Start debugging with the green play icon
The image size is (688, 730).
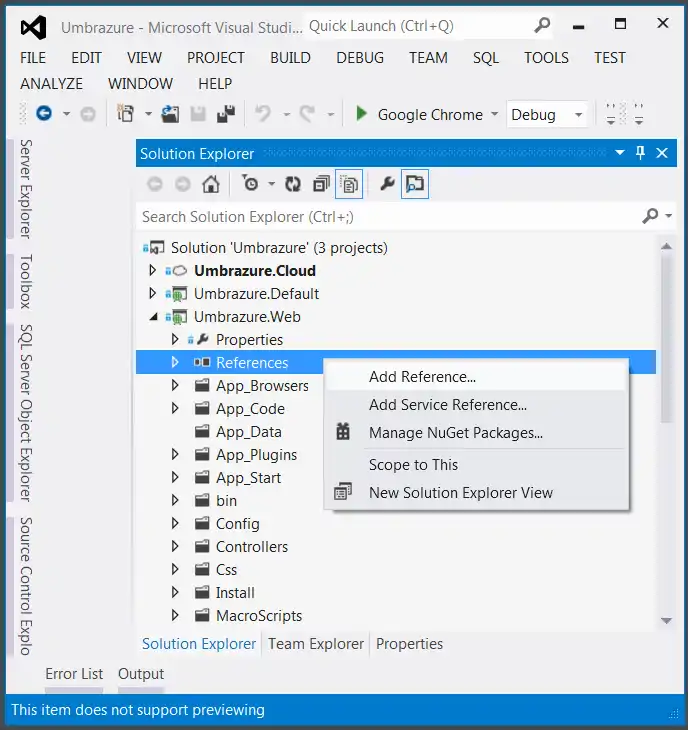pos(361,114)
